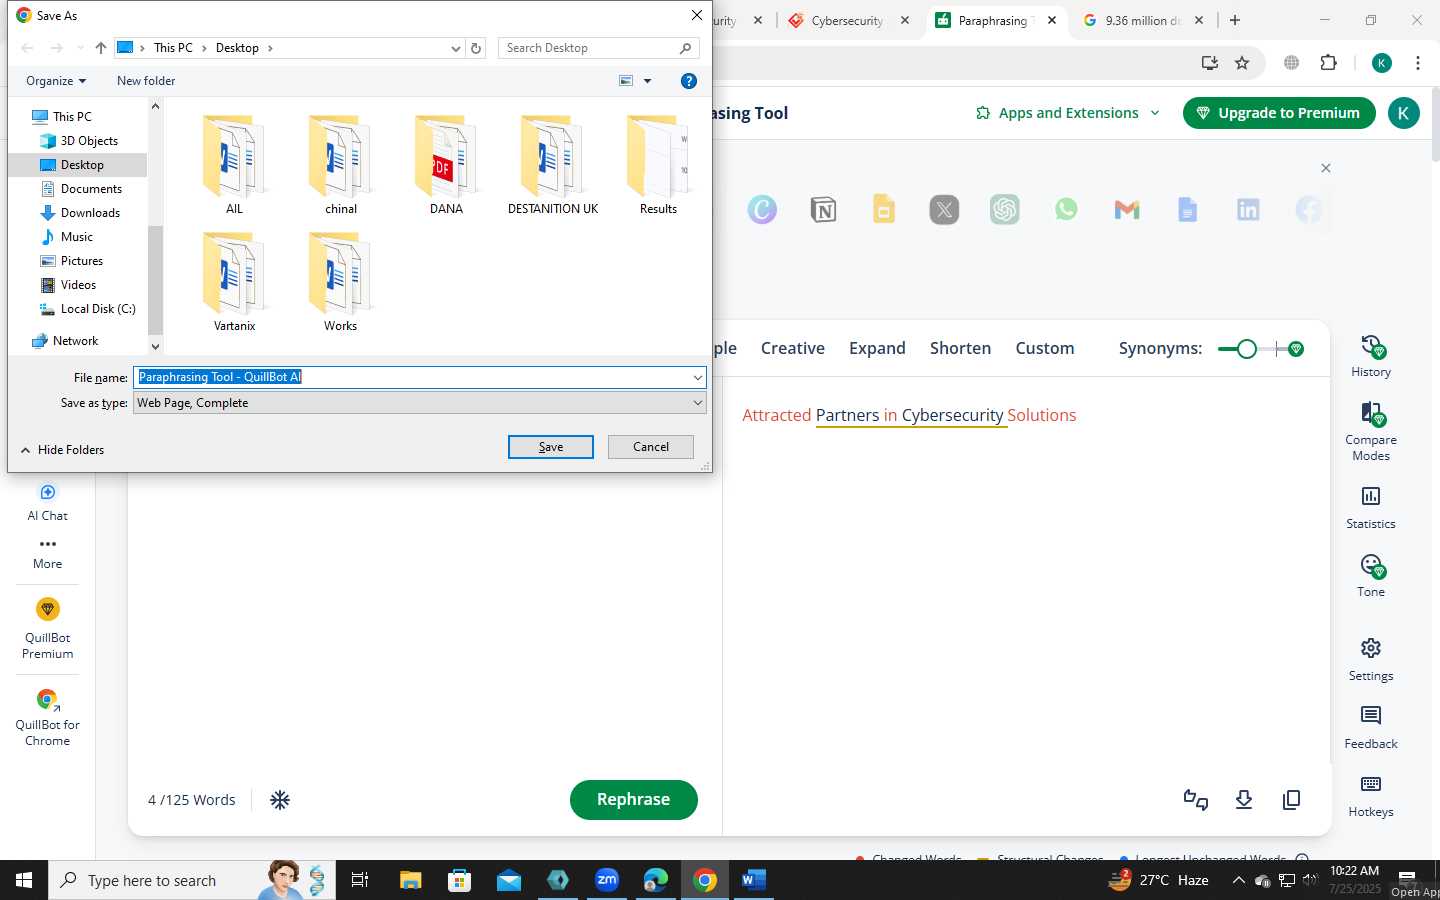Adjust the Synonyms slider handle
Screen dimensions: 1440x900
[x=1246, y=349]
